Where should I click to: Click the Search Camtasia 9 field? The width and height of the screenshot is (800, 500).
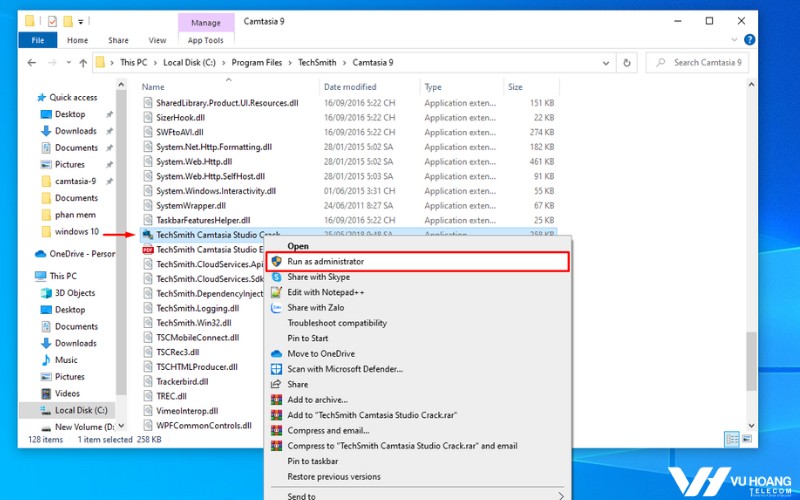coord(697,62)
